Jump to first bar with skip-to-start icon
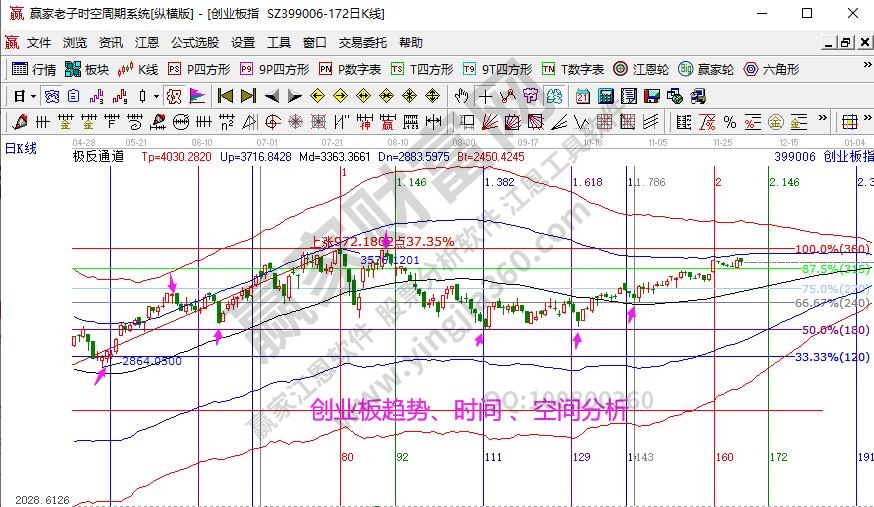 click(x=225, y=96)
